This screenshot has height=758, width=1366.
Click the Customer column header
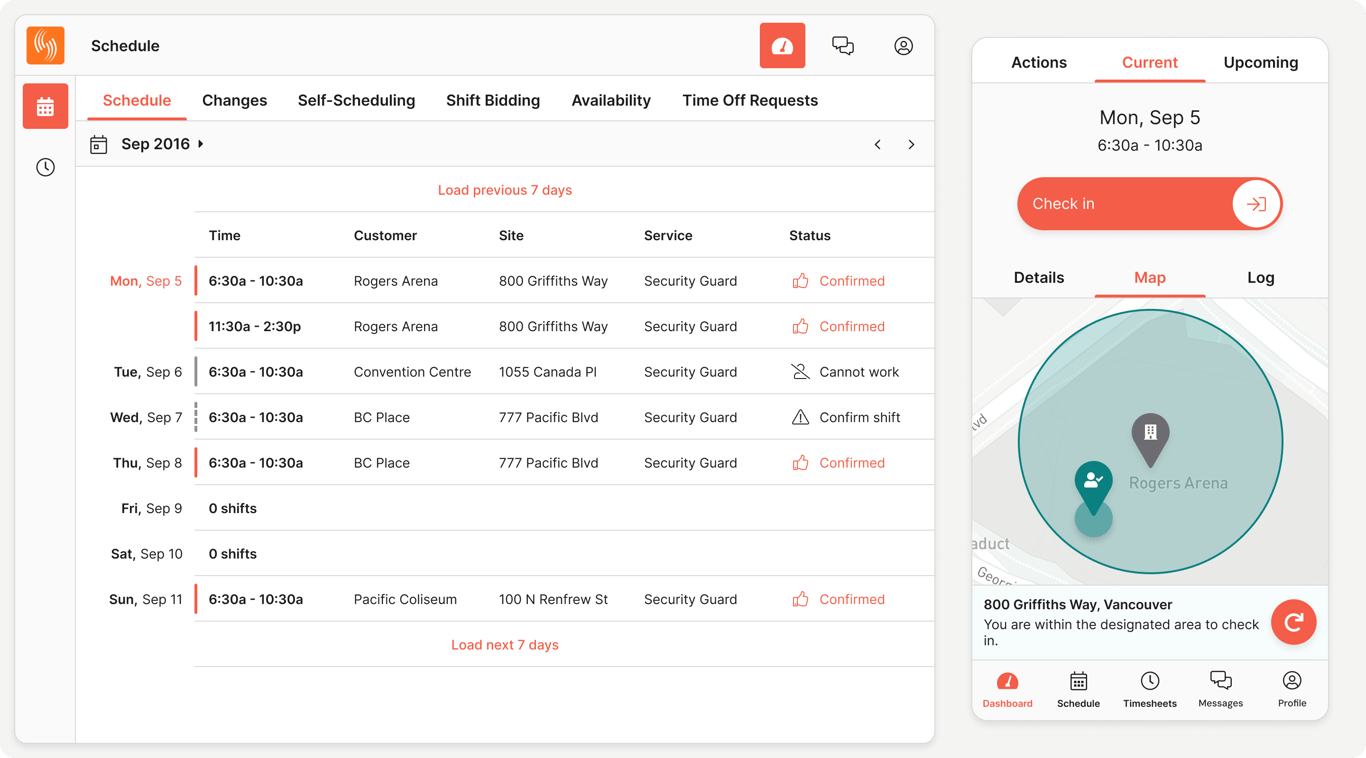pos(385,236)
